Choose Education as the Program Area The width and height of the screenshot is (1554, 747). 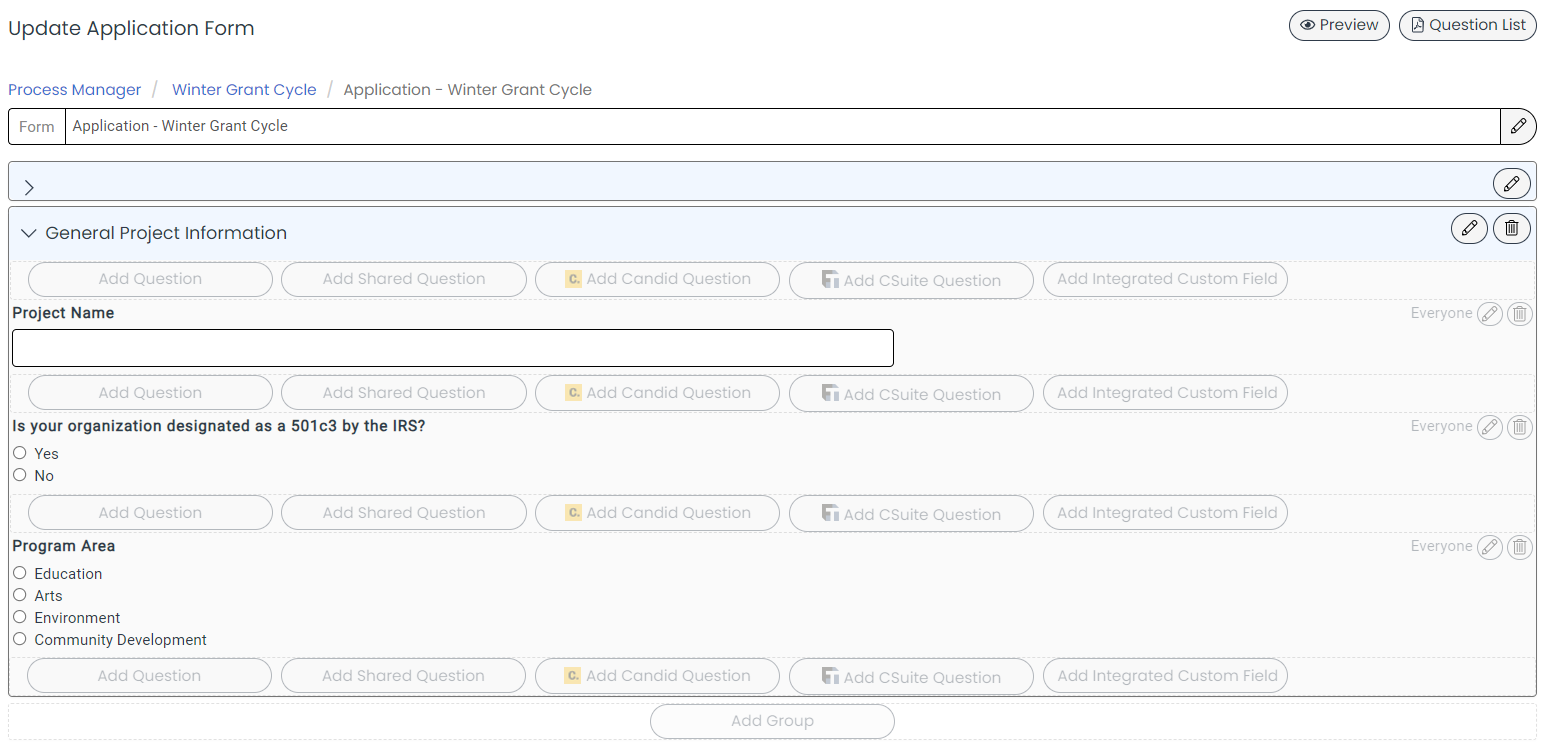pos(19,572)
